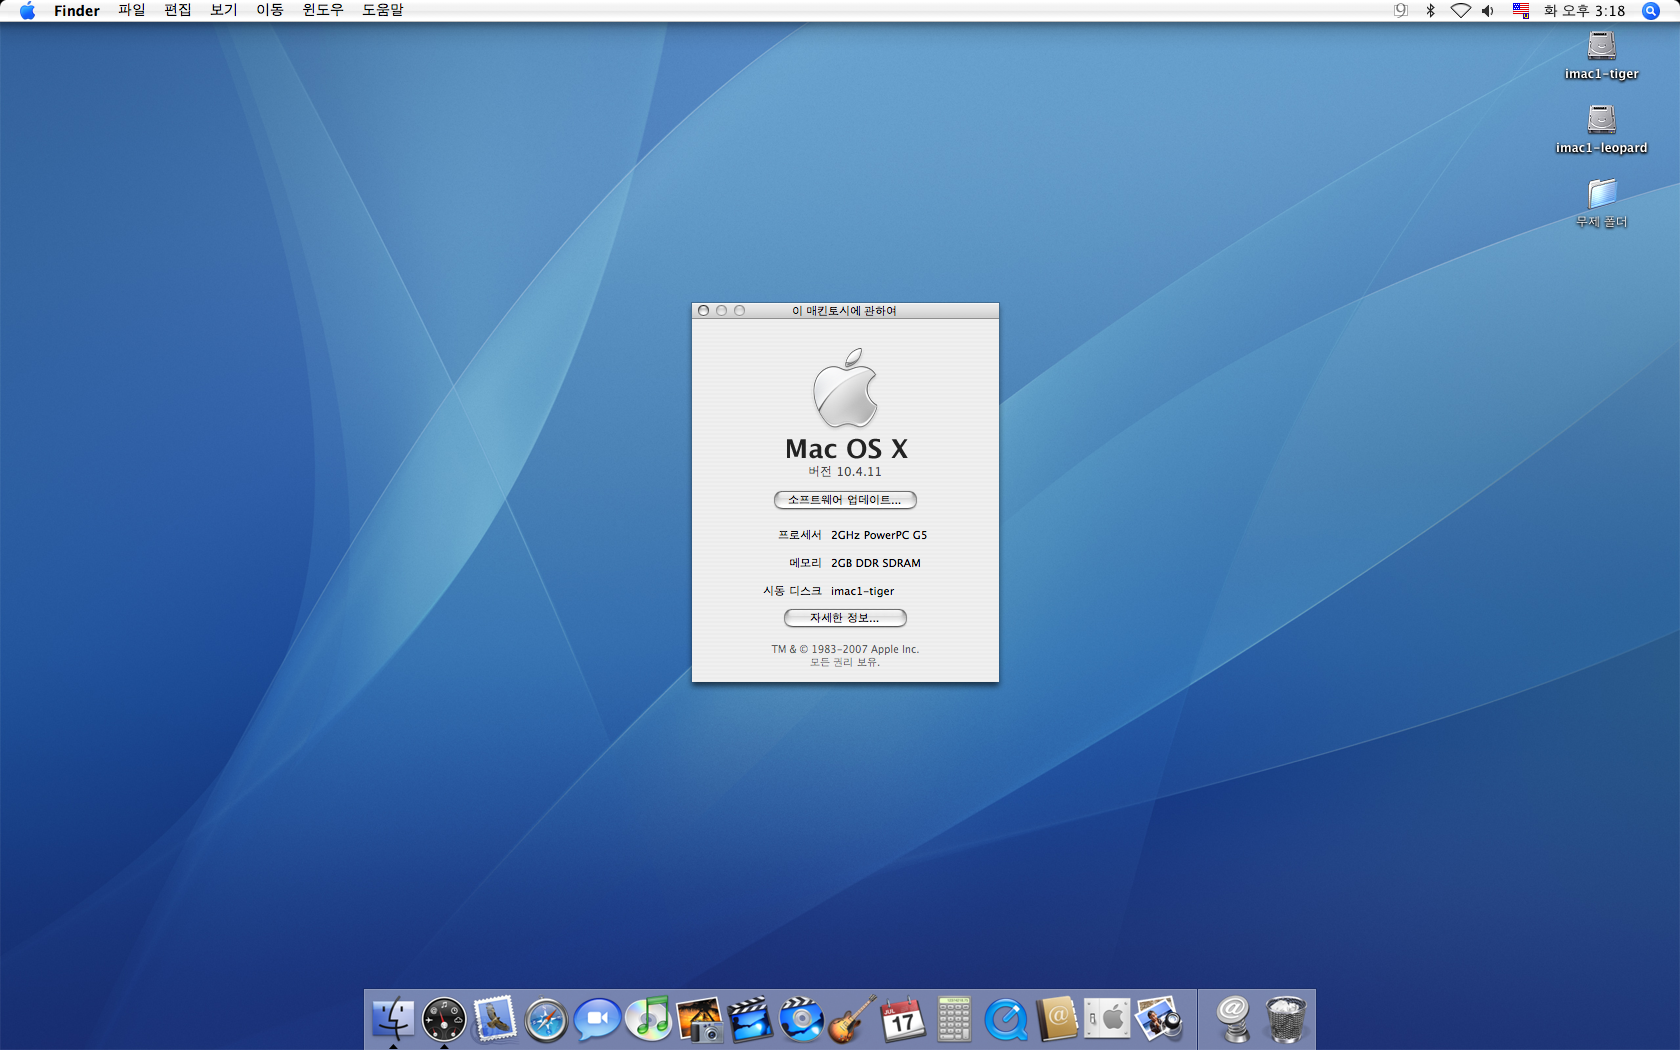The height and width of the screenshot is (1050, 1680).
Task: Open the input source flag menu
Action: (x=1520, y=11)
